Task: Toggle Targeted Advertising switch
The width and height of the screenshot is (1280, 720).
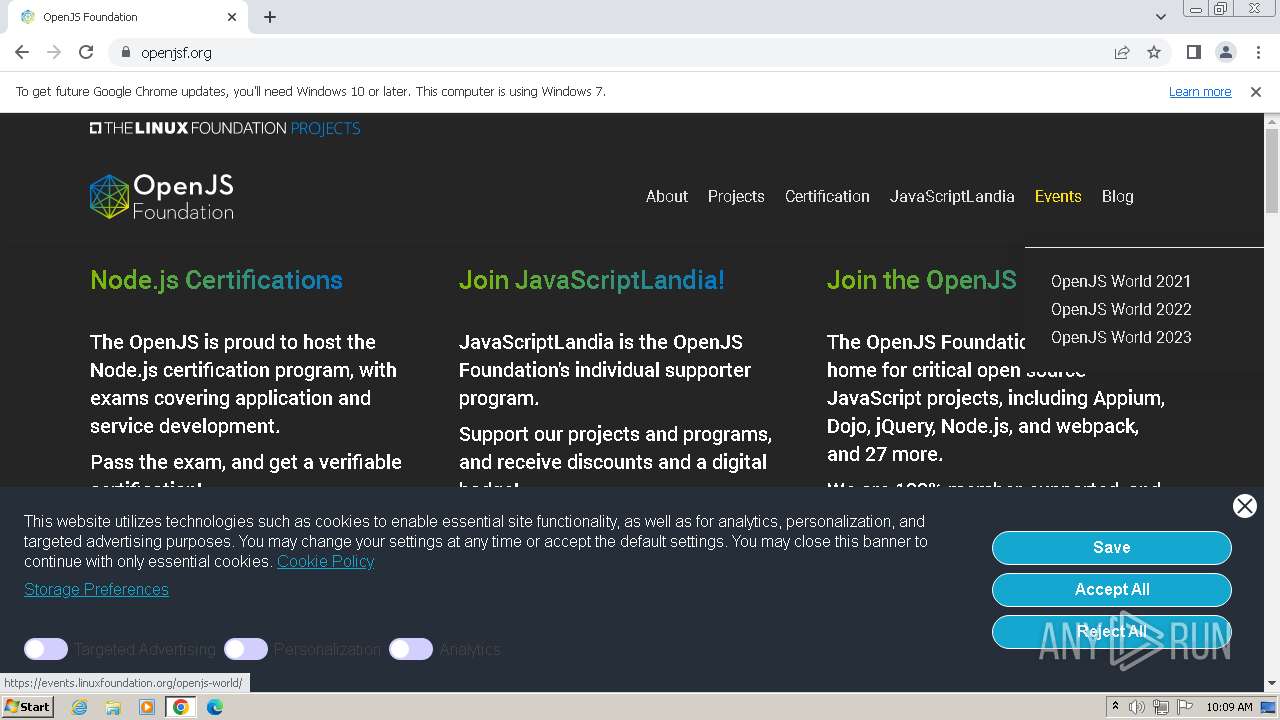Action: (46, 649)
